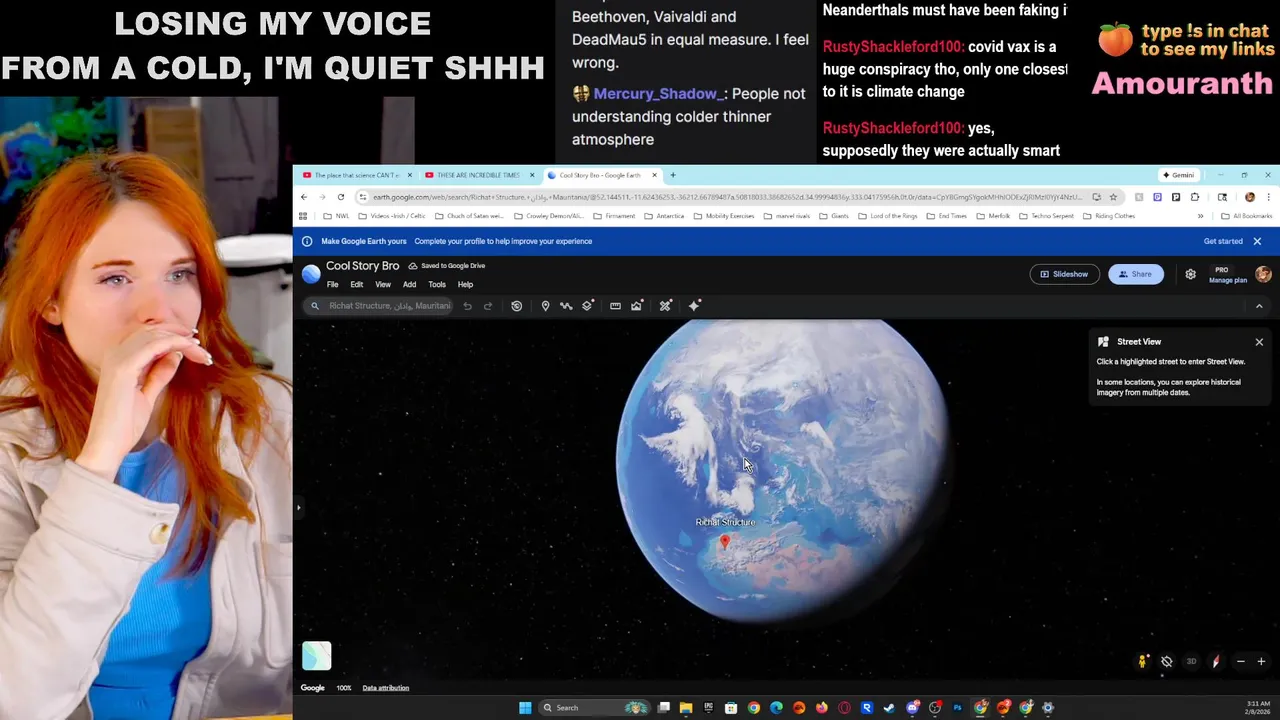Click the undo arrow in Google Earth toolbar
The width and height of the screenshot is (1280, 720).
467,306
